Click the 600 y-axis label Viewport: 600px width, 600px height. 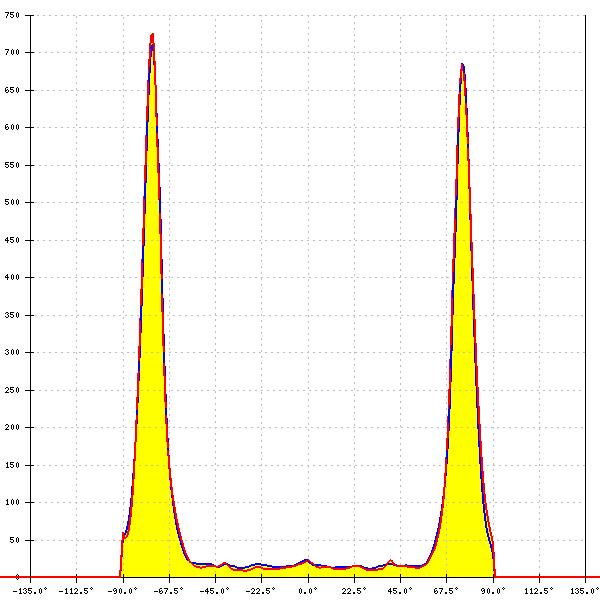click(12, 127)
